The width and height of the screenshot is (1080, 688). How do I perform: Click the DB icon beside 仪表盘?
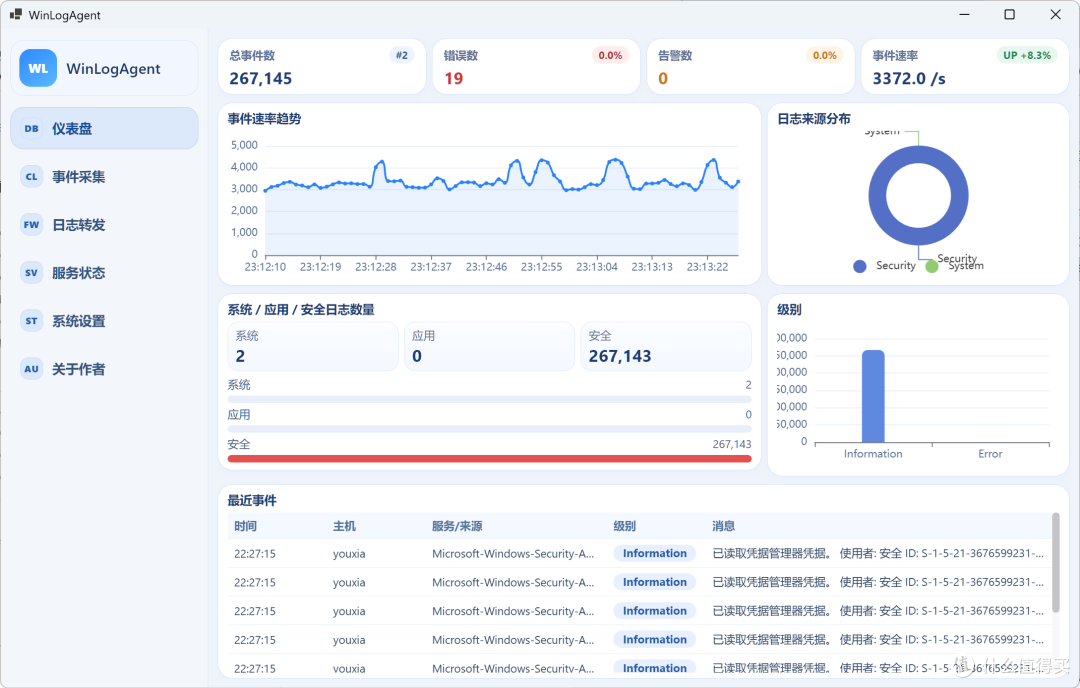click(x=32, y=128)
